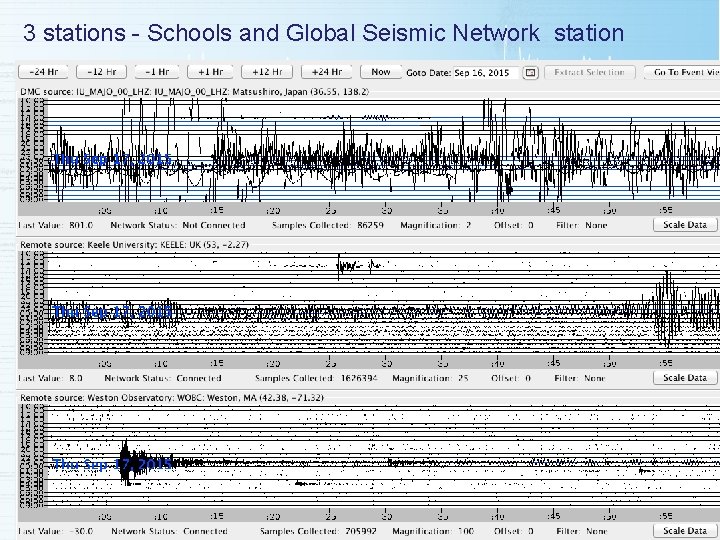Click Samples Collected 86259 value

pyautogui.click(x=370, y=225)
